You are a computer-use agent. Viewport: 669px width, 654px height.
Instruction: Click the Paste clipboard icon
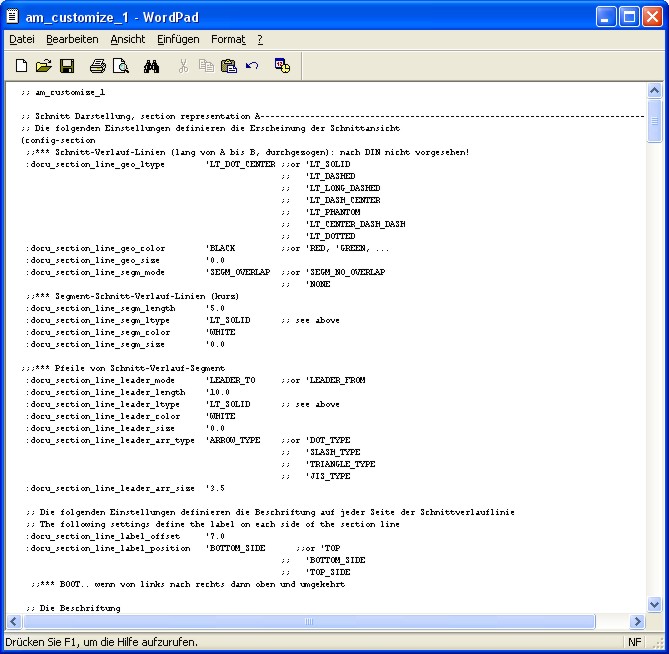click(x=229, y=66)
